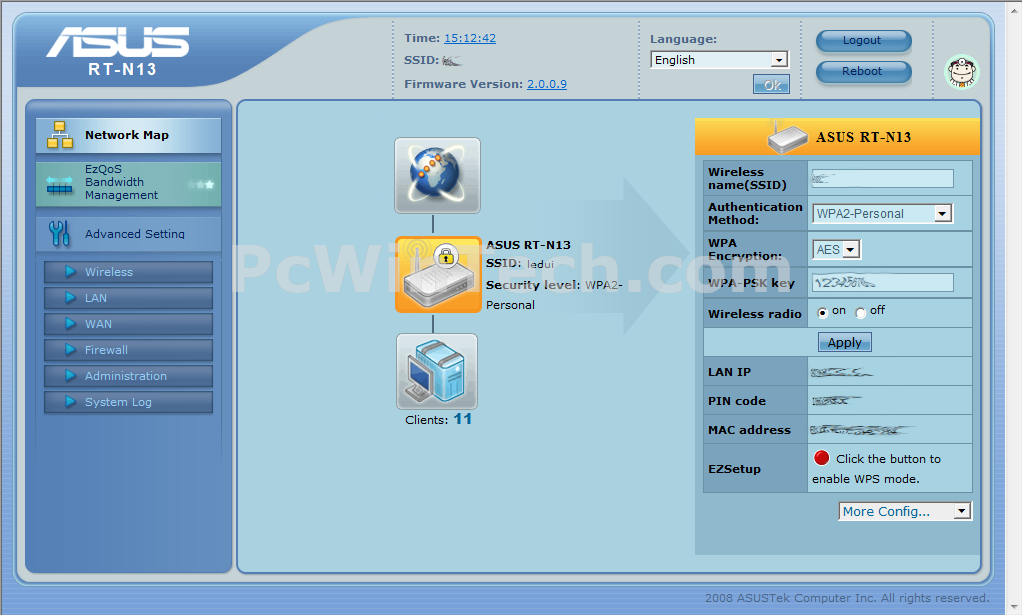Click the firmware version 2.0.0.9 link
Screen dimensions: 1022x615
[547, 84]
